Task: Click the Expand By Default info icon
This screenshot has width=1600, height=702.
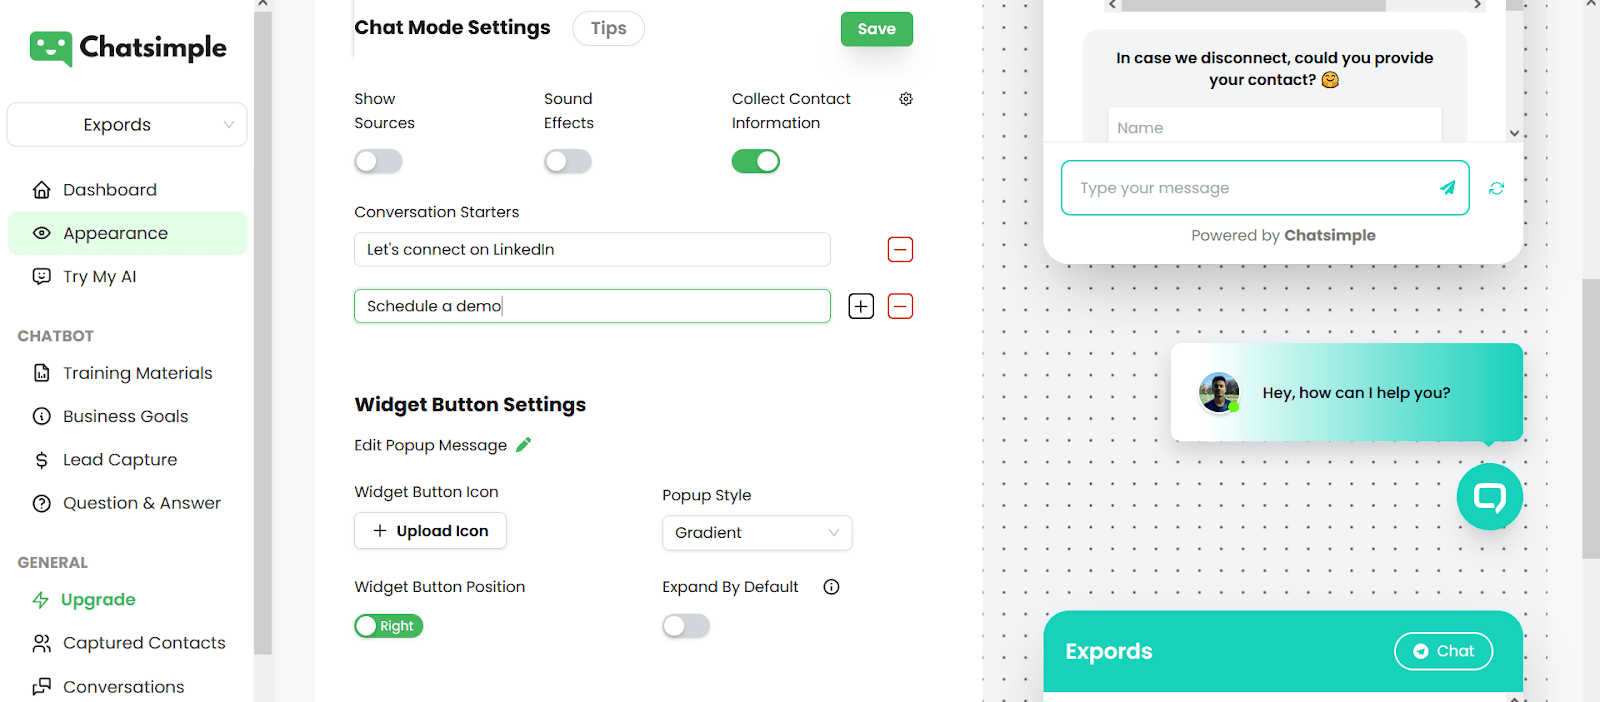Action: [831, 587]
